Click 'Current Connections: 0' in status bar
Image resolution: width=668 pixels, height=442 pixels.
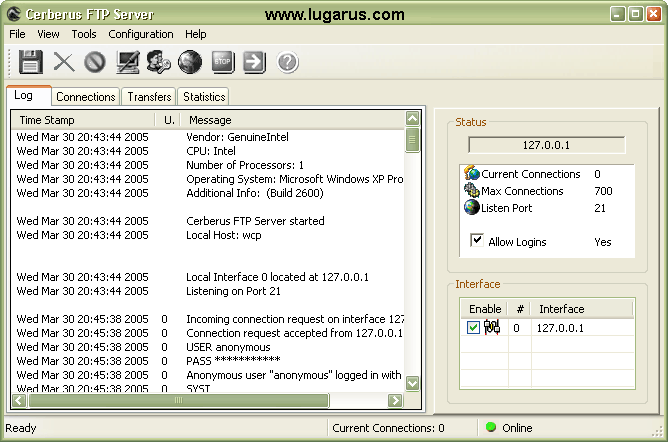[388, 428]
